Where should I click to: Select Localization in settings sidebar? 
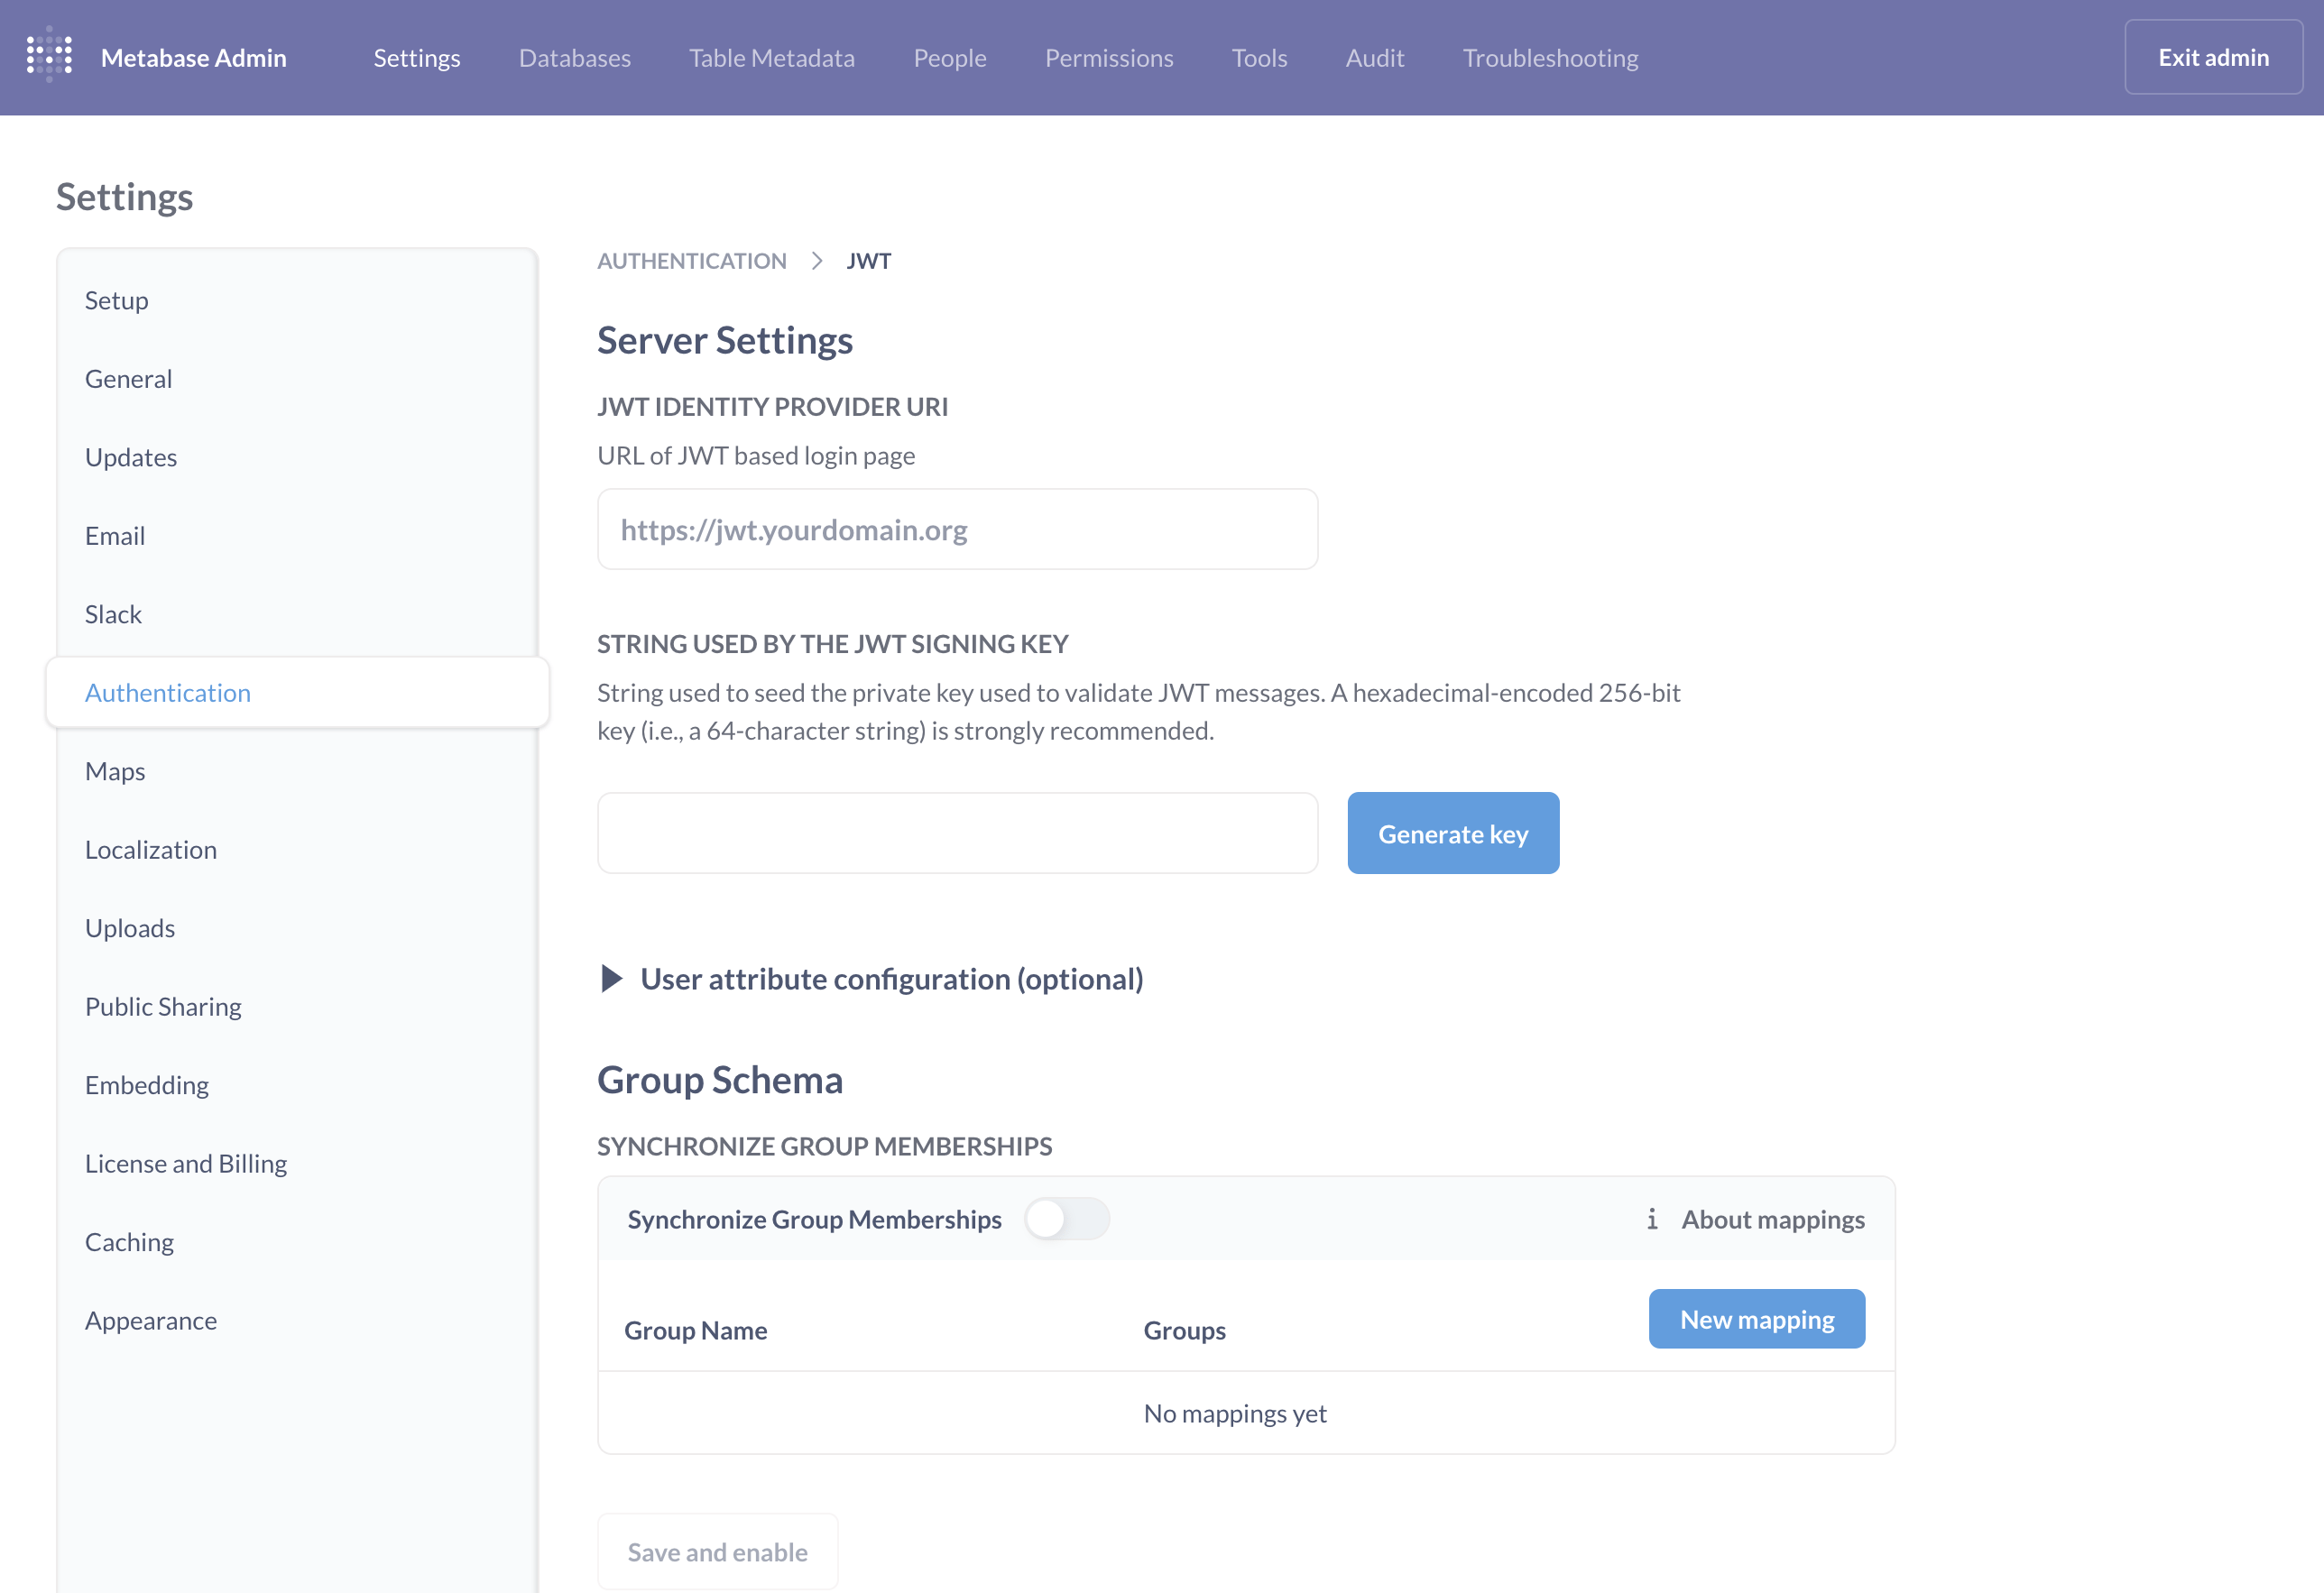click(297, 850)
